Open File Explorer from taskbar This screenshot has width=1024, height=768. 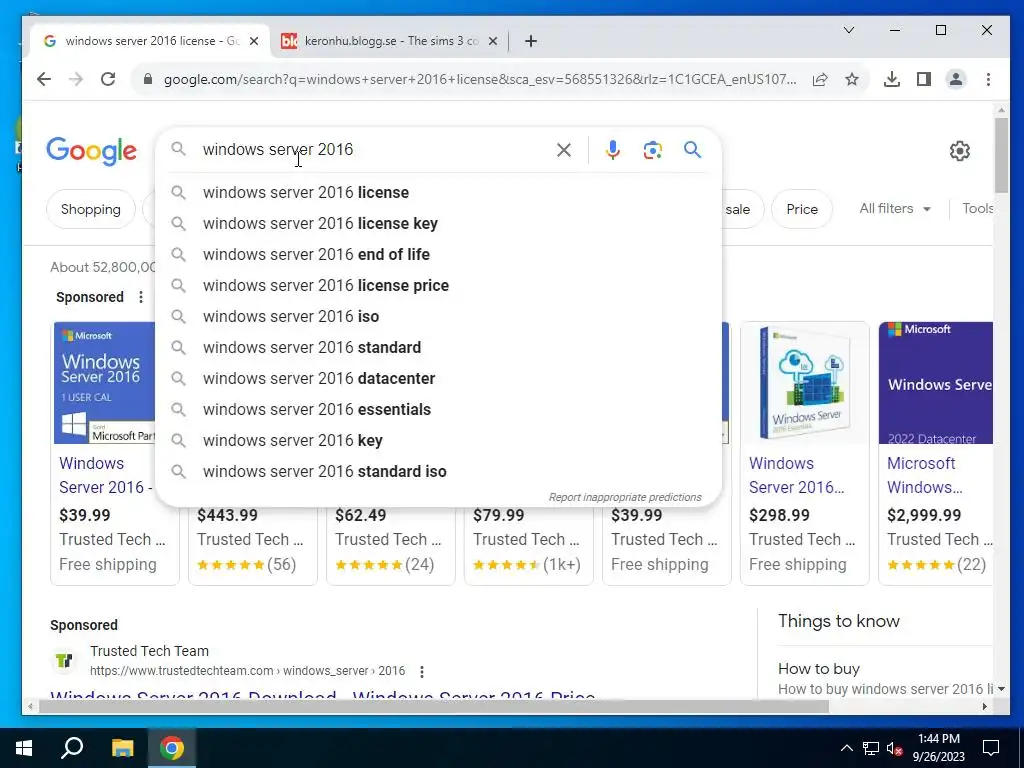pos(122,748)
